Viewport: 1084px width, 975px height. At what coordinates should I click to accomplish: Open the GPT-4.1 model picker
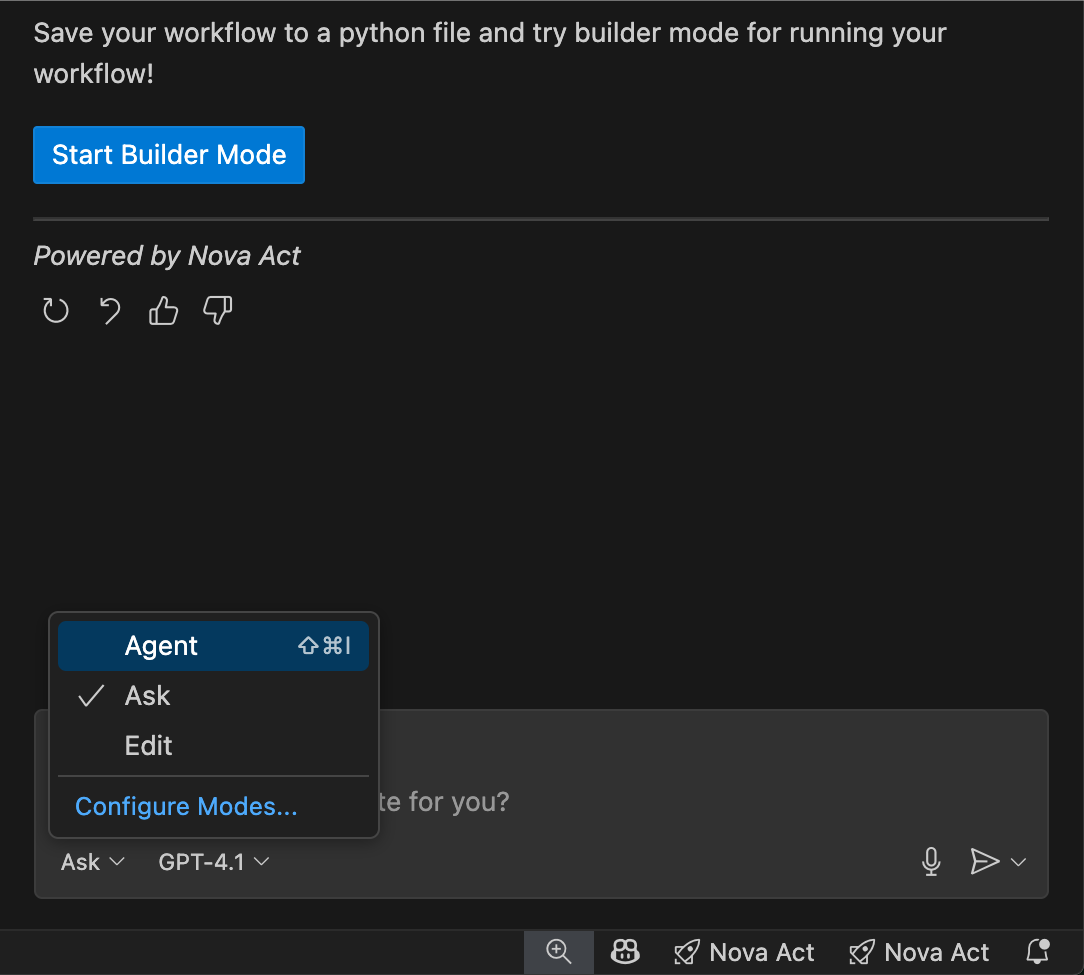213,862
